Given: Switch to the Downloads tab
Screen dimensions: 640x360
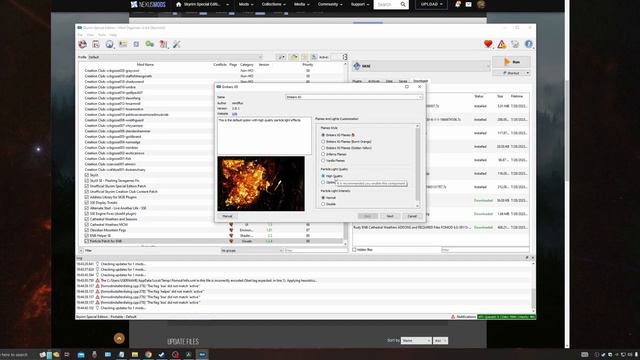Looking at the screenshot, I should [421, 81].
